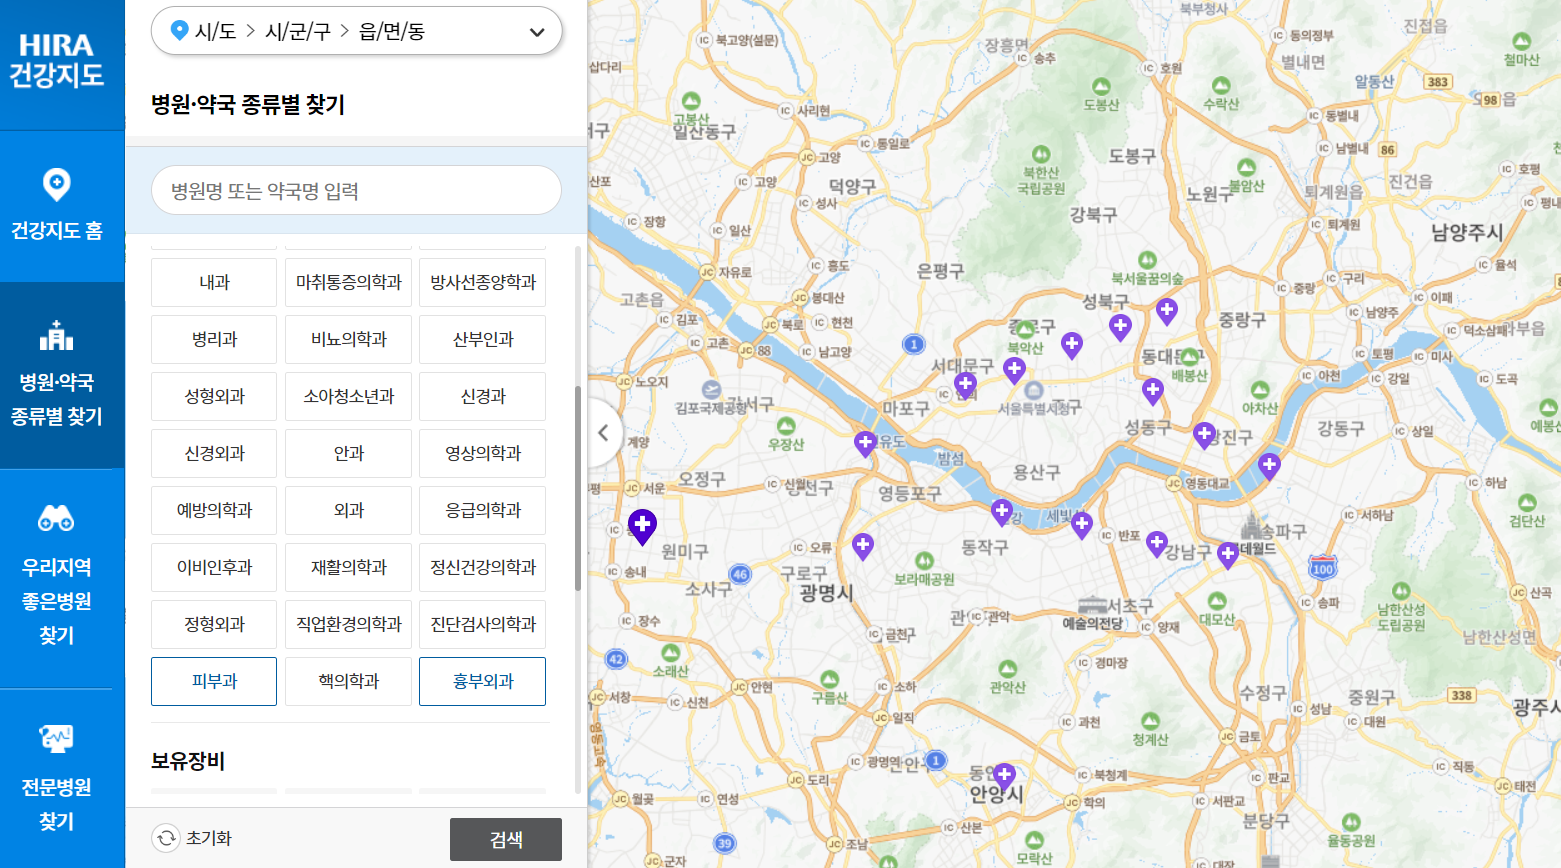The image size is (1561, 868).
Task: Click the purple marker near 롯데월드
Action: 1228,554
